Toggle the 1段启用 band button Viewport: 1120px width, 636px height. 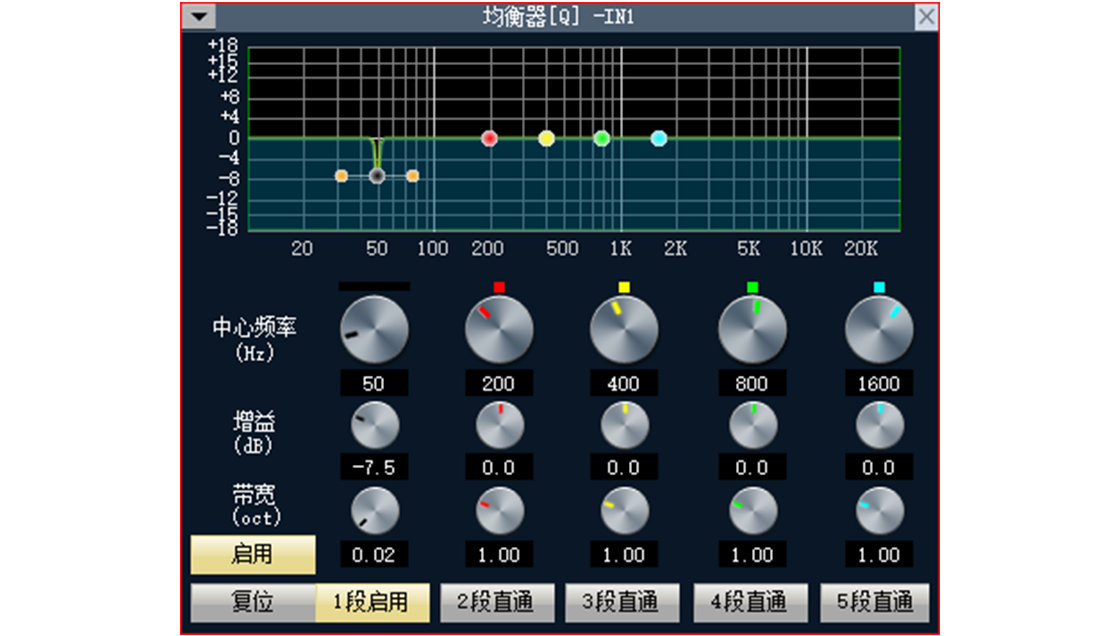(372, 603)
